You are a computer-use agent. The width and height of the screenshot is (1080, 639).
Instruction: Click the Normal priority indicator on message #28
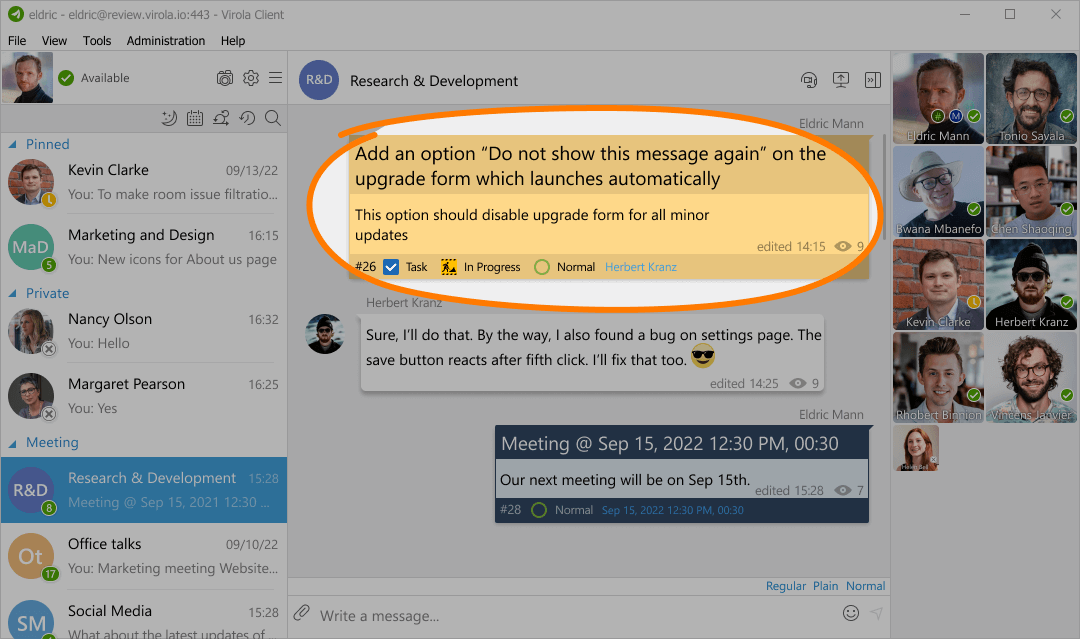539,510
